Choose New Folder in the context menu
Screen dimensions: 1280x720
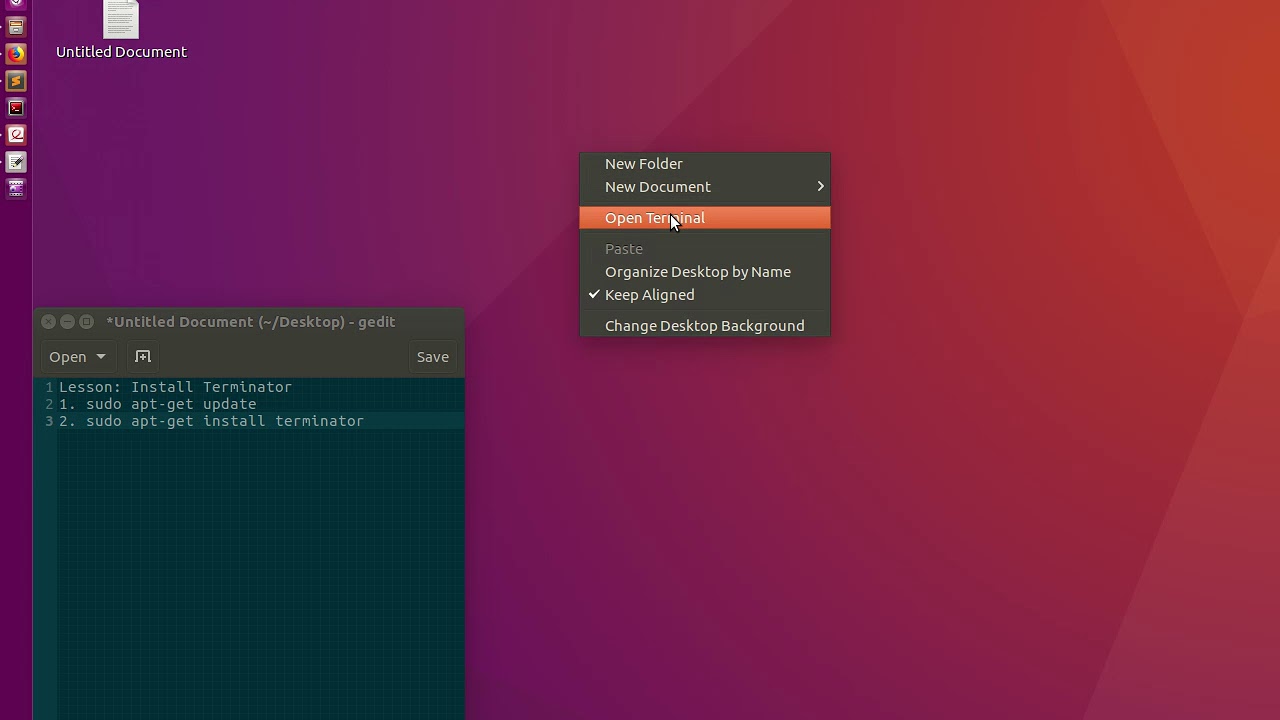point(705,164)
